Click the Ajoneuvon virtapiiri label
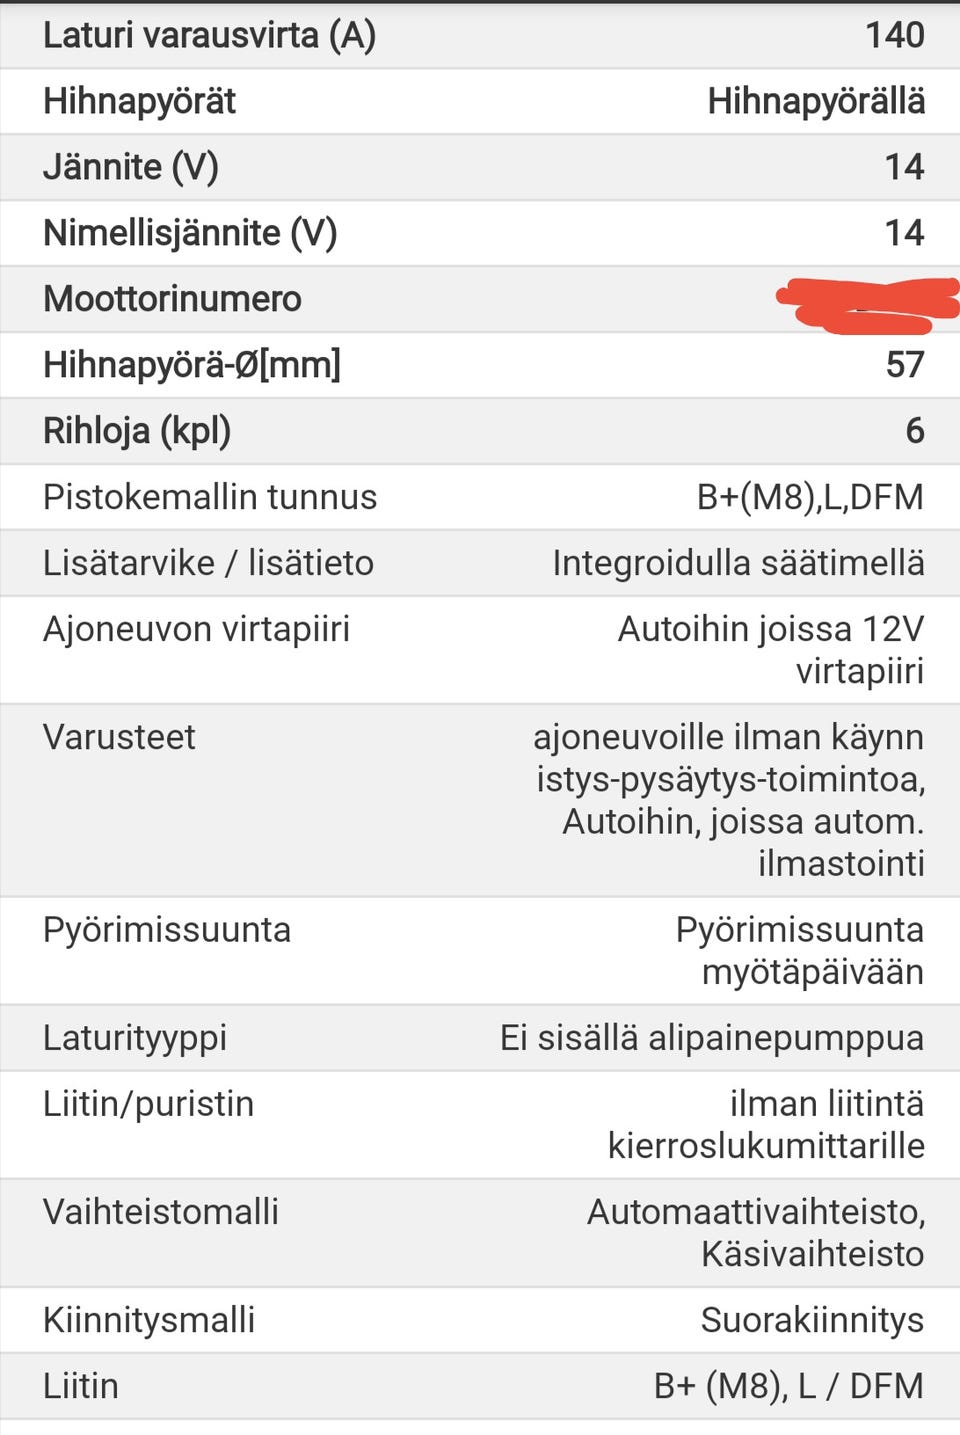This screenshot has width=960, height=1435. (196, 629)
